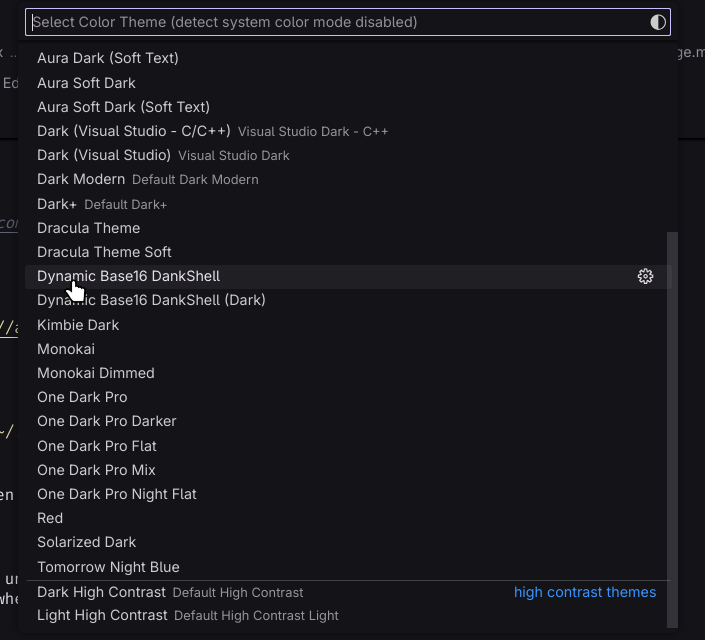This screenshot has height=640, width=705.
Task: Toggle the system color mode detection icon
Action: (657, 22)
